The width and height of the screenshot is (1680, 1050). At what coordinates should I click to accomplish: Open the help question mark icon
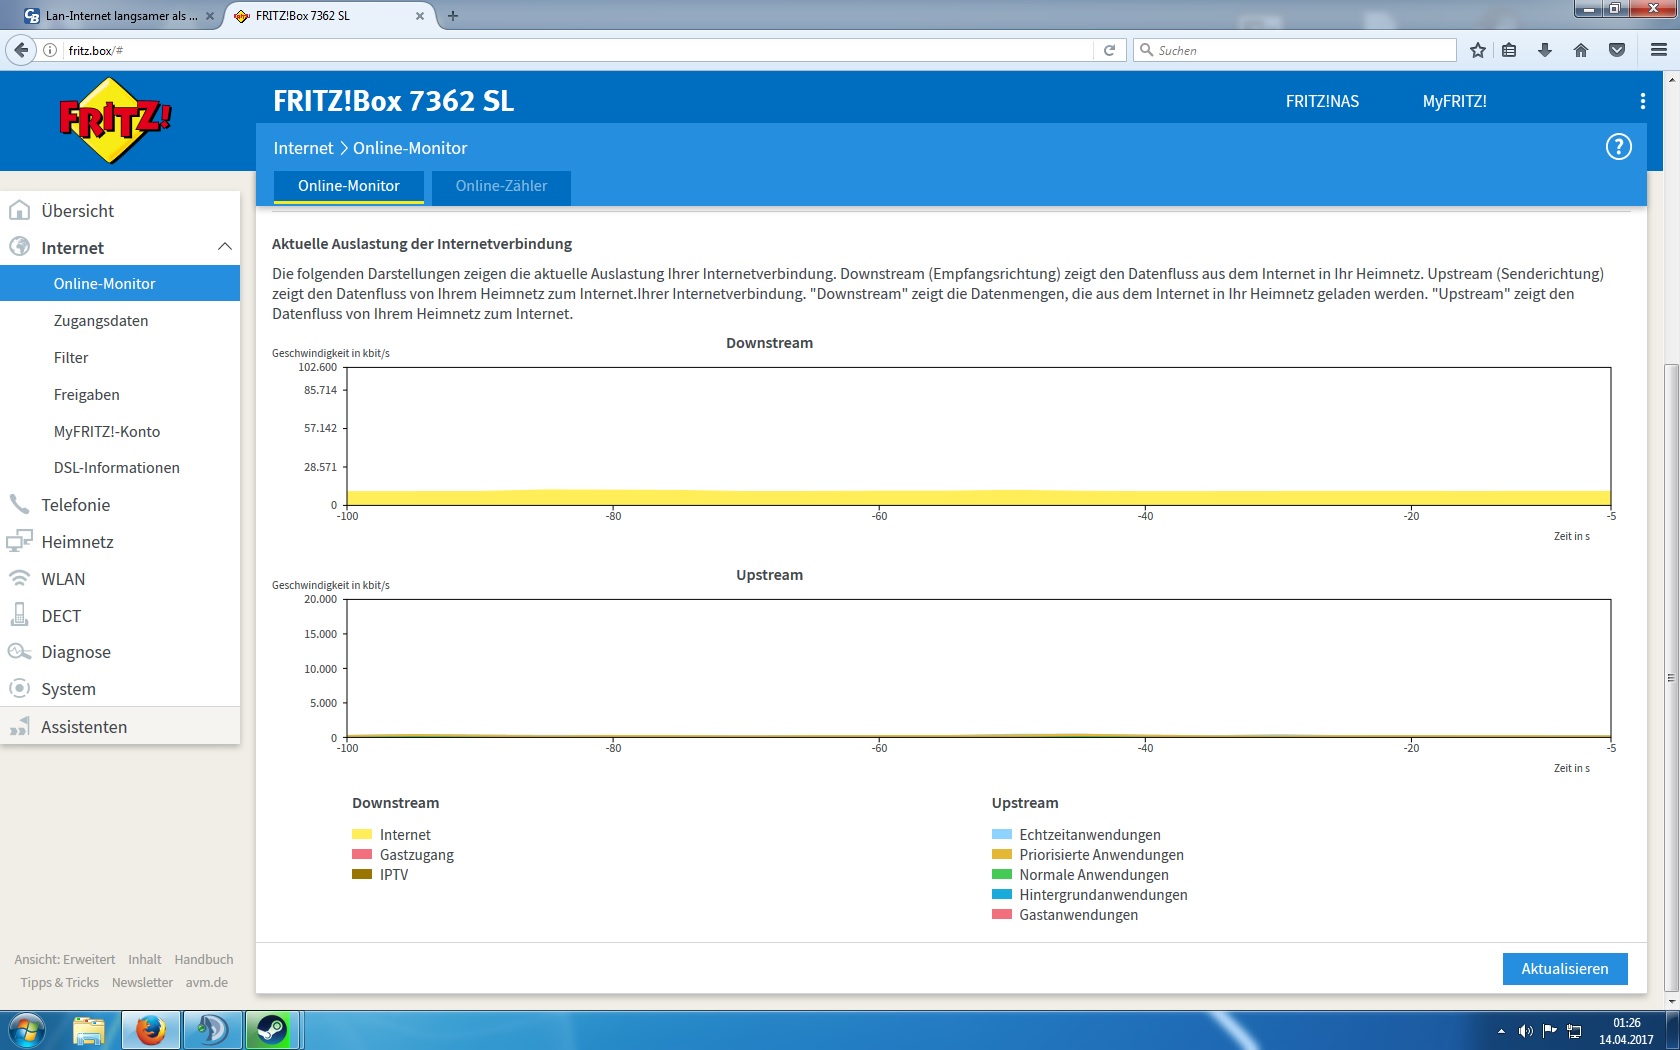1618,147
